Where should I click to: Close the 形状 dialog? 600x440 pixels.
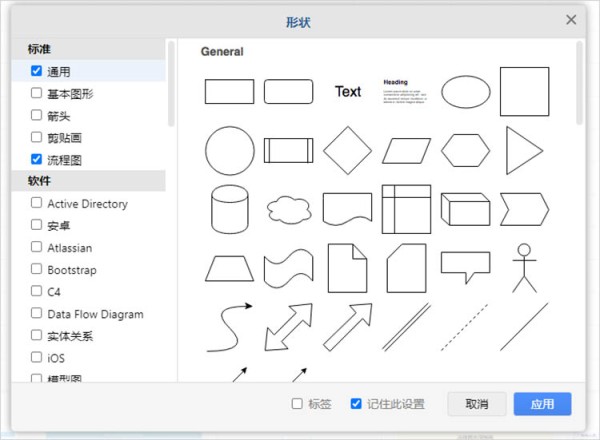(571, 20)
